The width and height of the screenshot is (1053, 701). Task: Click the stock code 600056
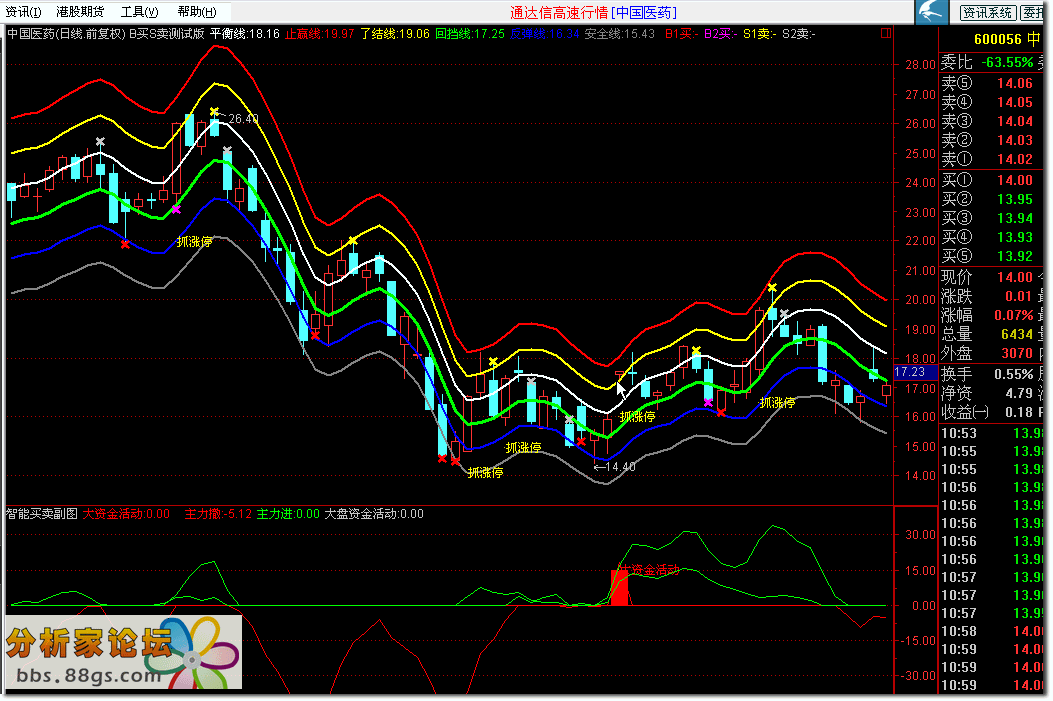click(997, 40)
